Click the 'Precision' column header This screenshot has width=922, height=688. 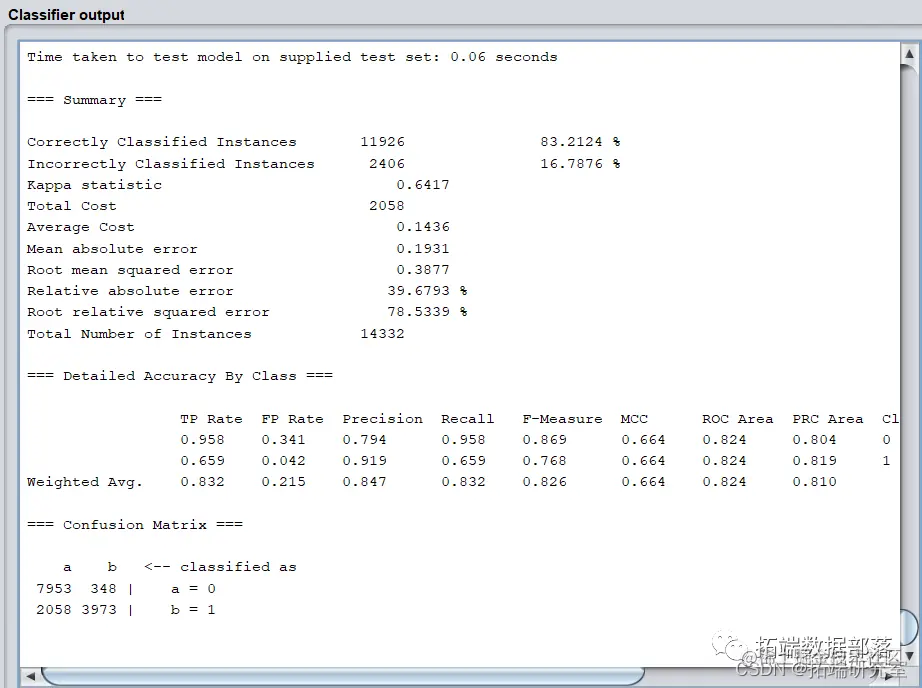click(x=382, y=419)
